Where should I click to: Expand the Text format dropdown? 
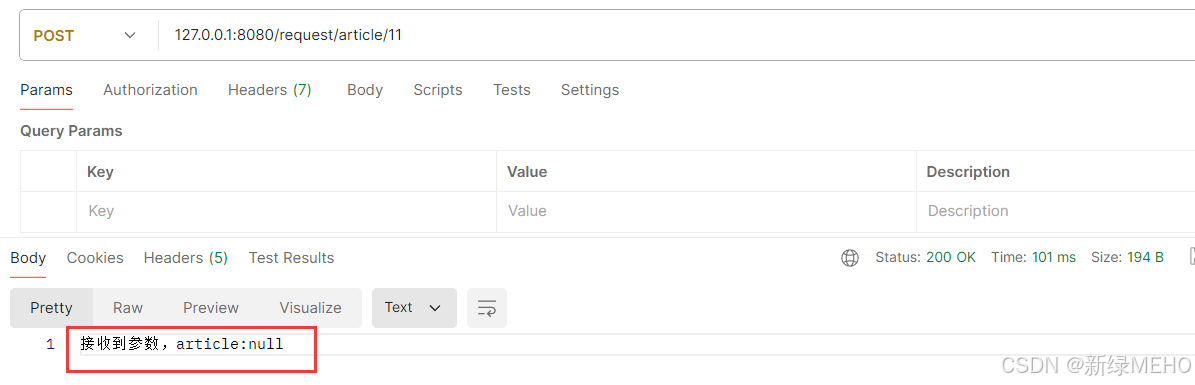click(x=414, y=308)
